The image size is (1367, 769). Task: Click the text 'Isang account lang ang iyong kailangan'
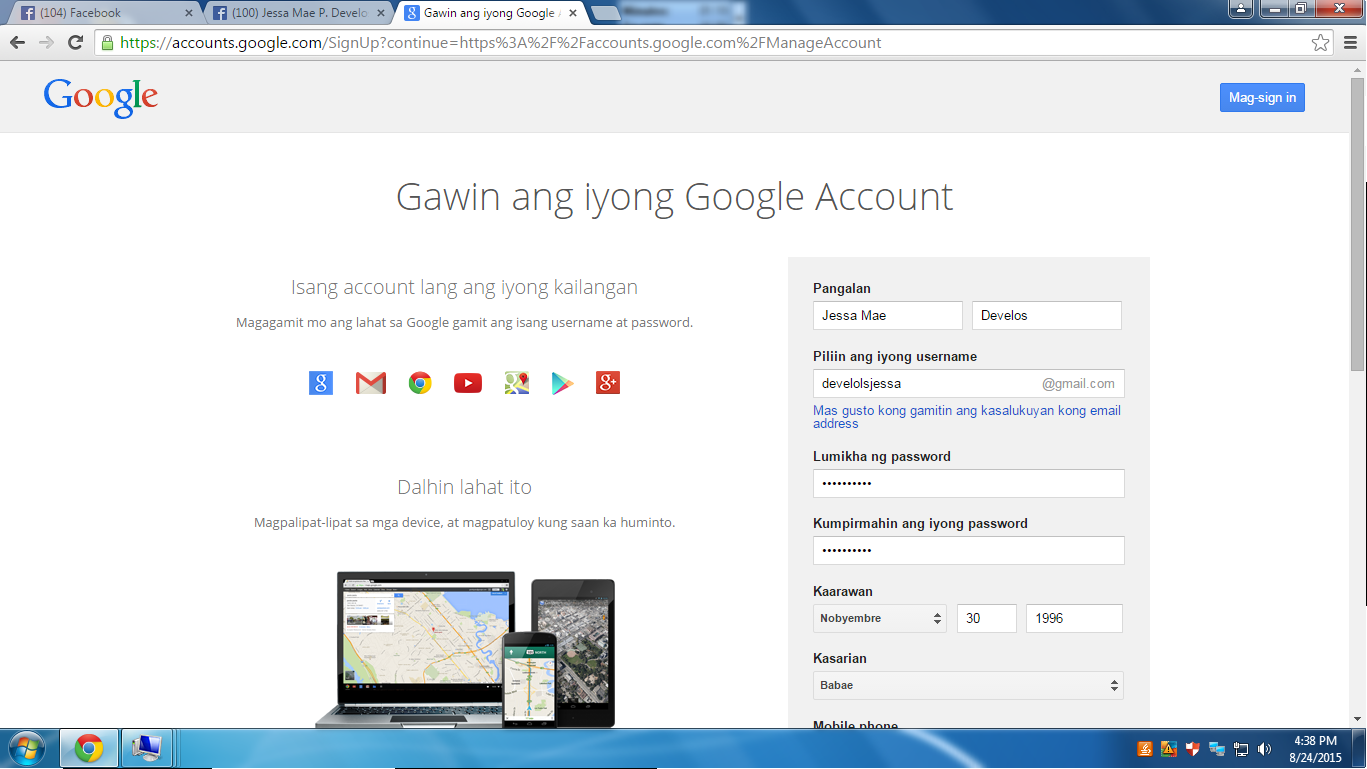coord(464,287)
